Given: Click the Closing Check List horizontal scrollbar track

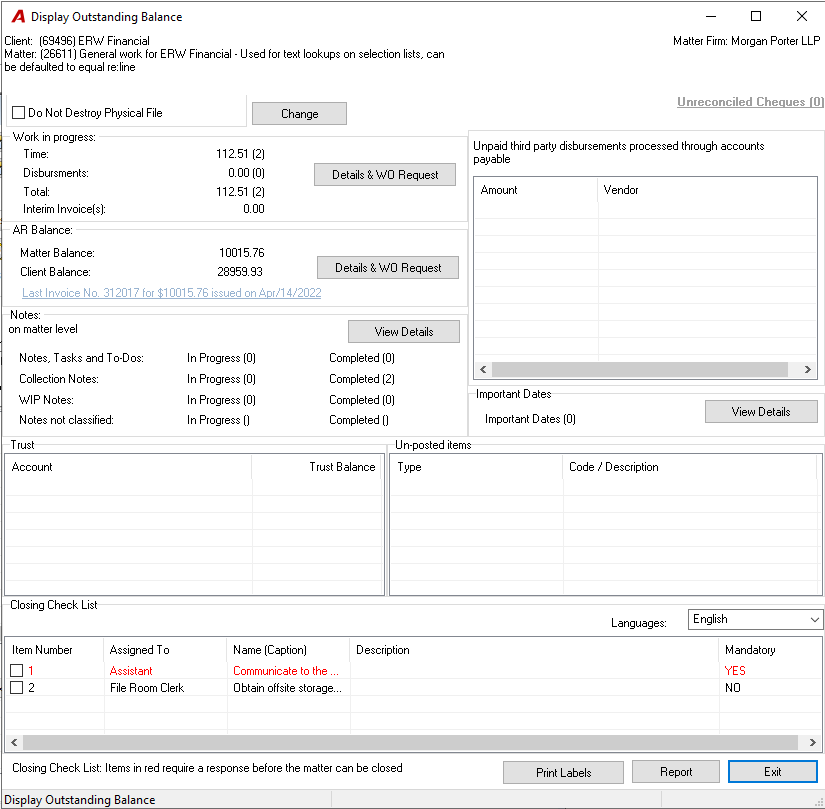Looking at the screenshot, I should [410, 743].
